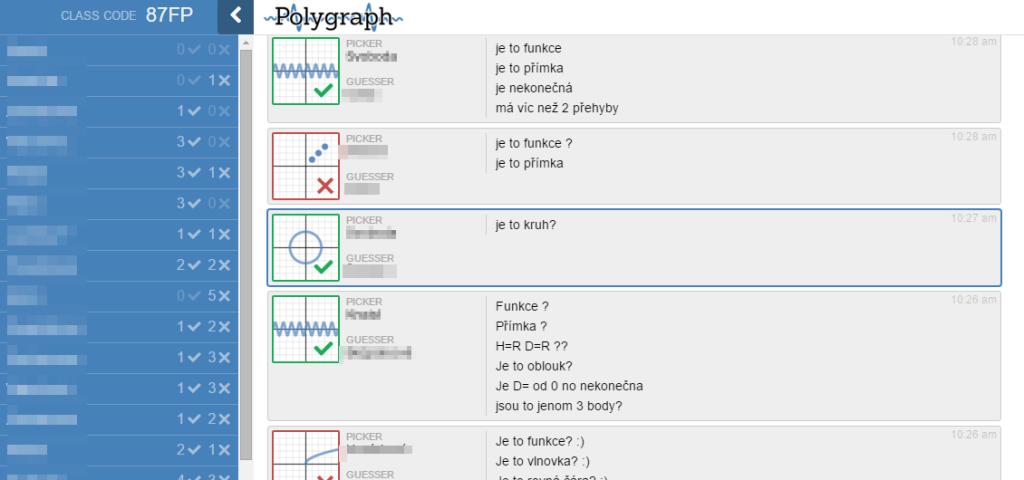Click the up arrow of the sidebar scrollbar
The width and height of the screenshot is (1024, 480).
click(246, 43)
